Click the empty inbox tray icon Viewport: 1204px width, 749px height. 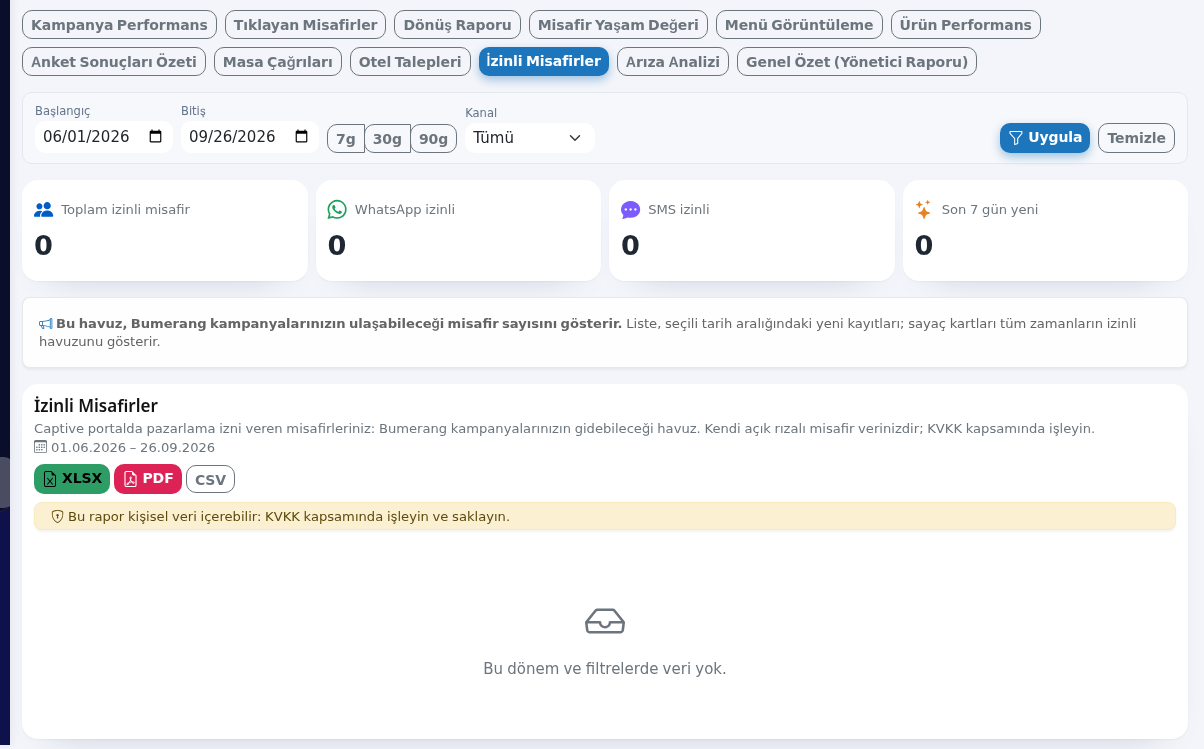pos(605,621)
